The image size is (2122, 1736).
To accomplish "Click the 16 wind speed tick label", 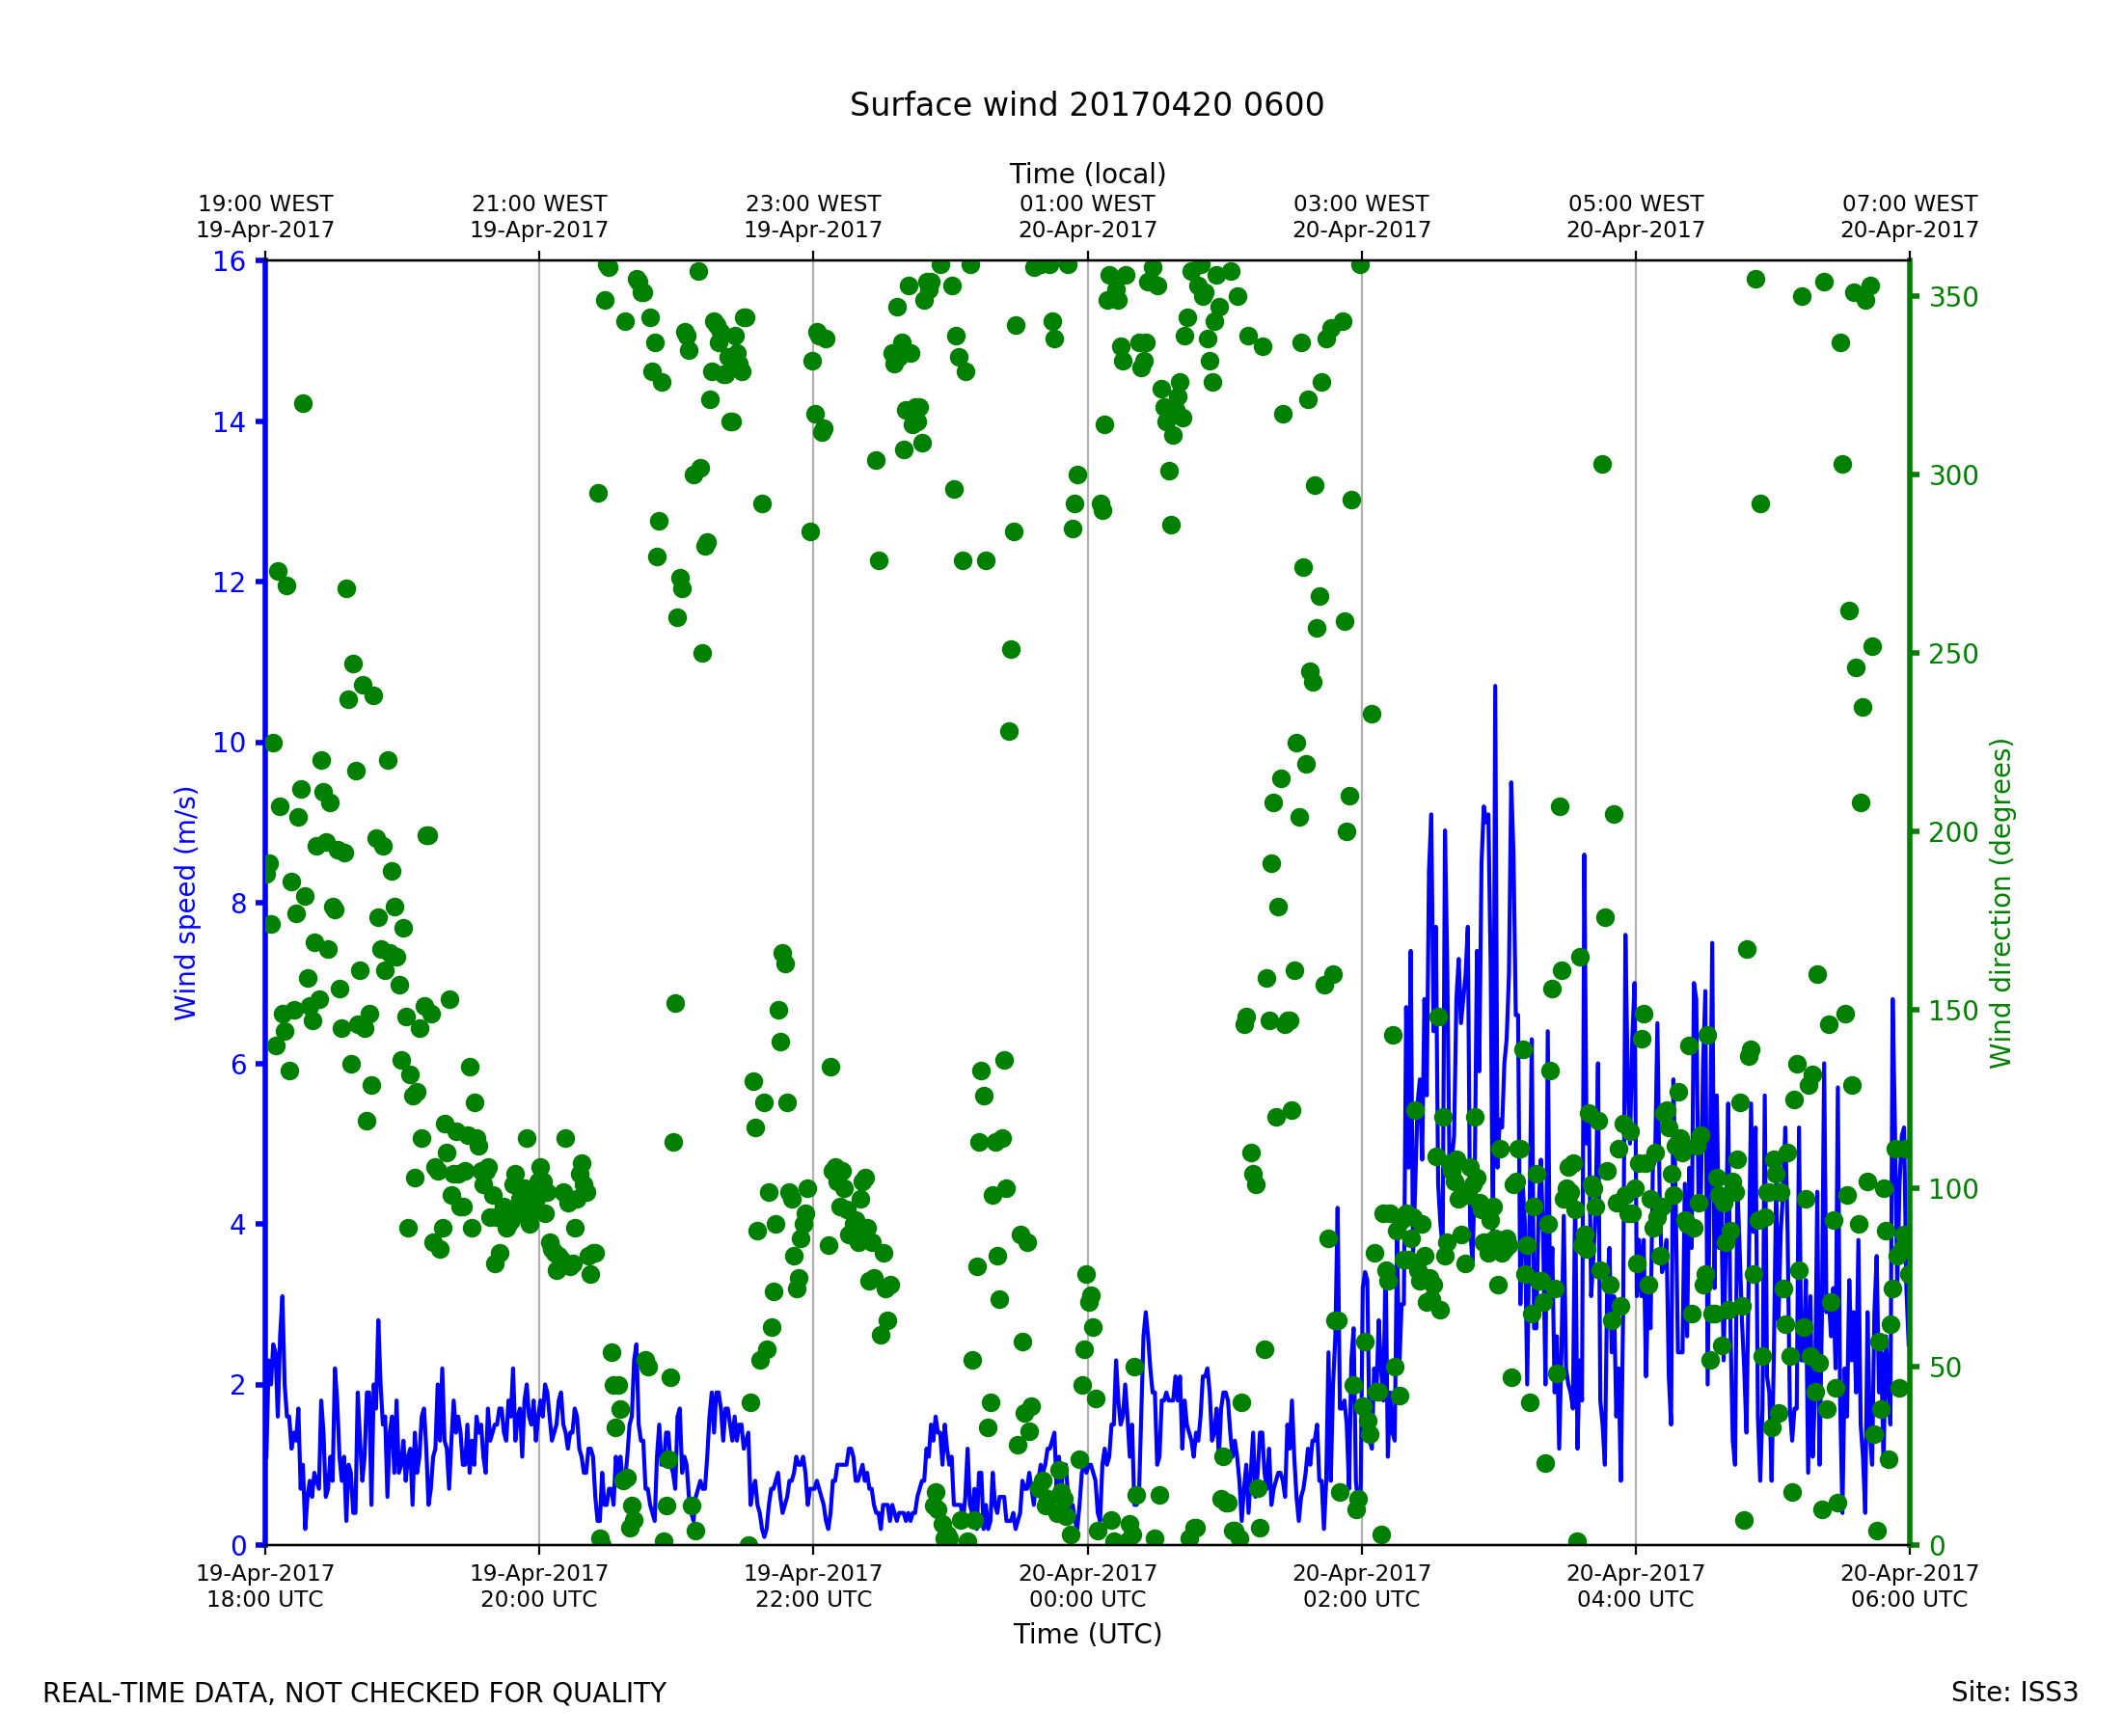I will (229, 262).
